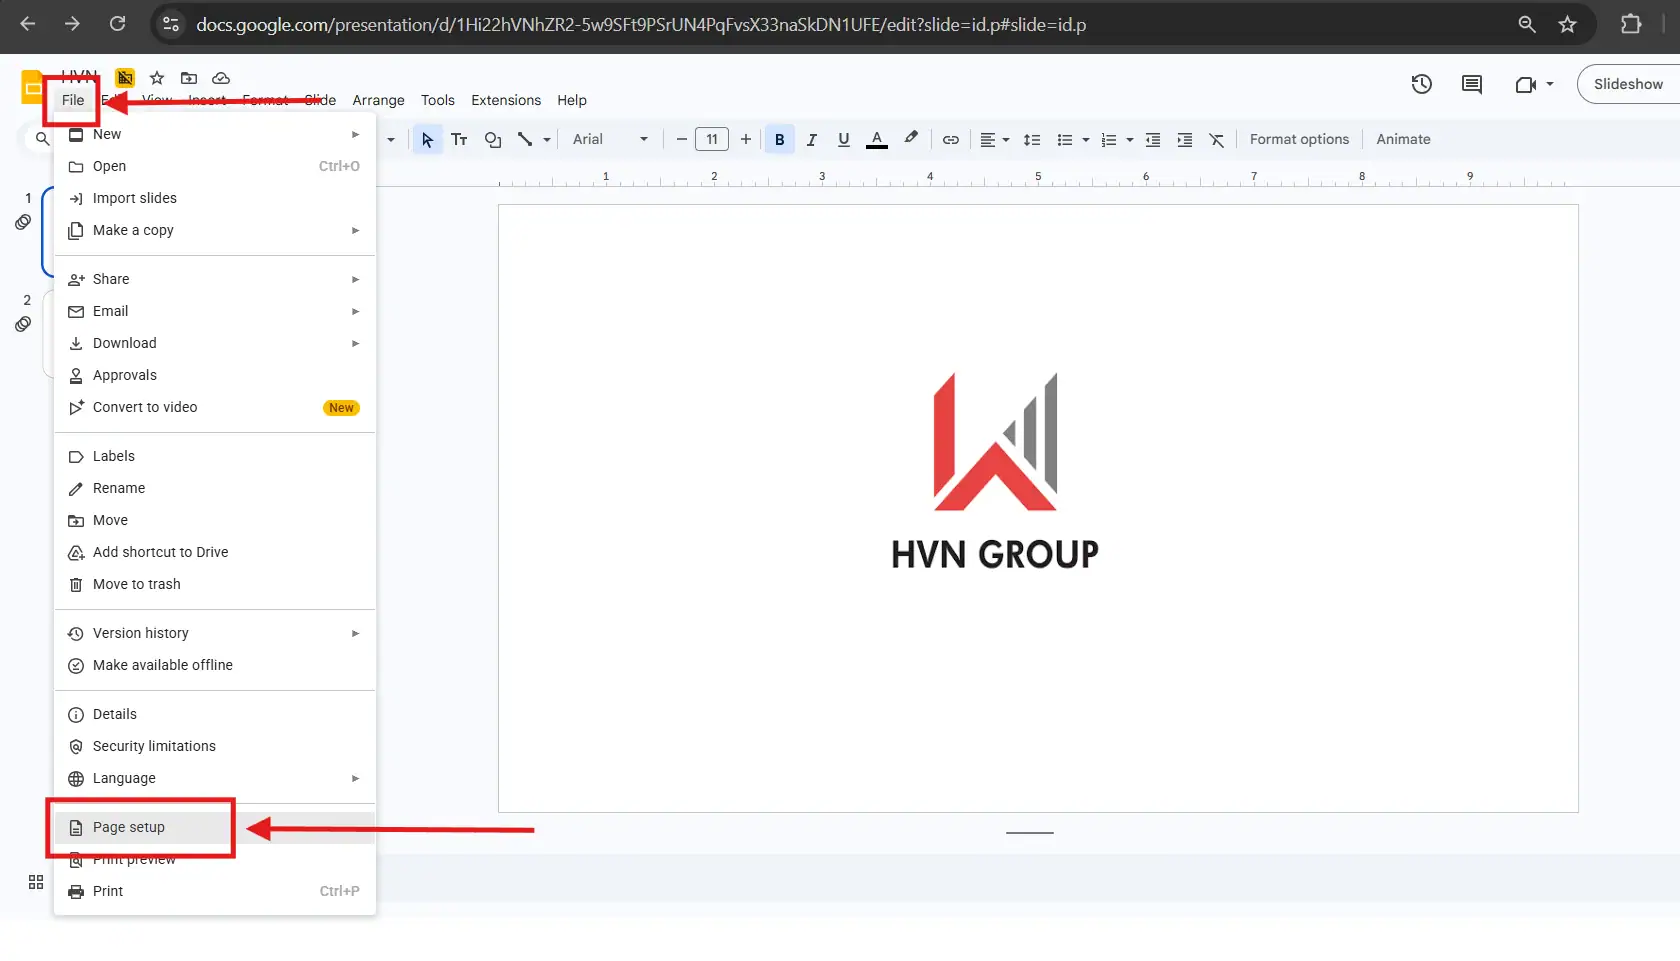Open the Extensions menu

[x=506, y=100]
